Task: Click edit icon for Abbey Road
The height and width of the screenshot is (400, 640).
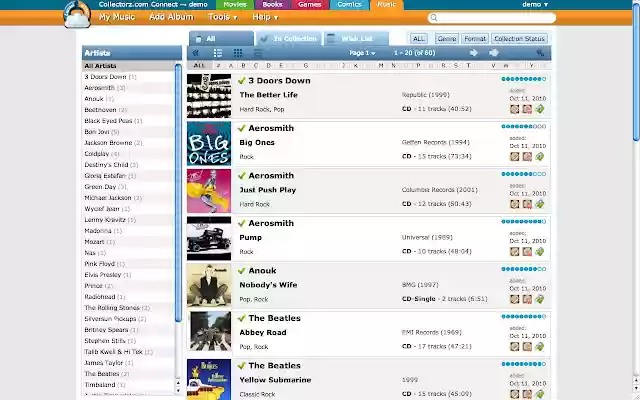Action: pyautogui.click(x=515, y=347)
